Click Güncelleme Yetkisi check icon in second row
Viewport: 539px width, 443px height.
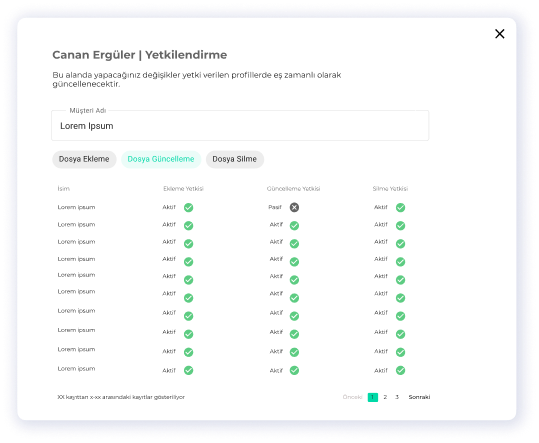[294, 225]
